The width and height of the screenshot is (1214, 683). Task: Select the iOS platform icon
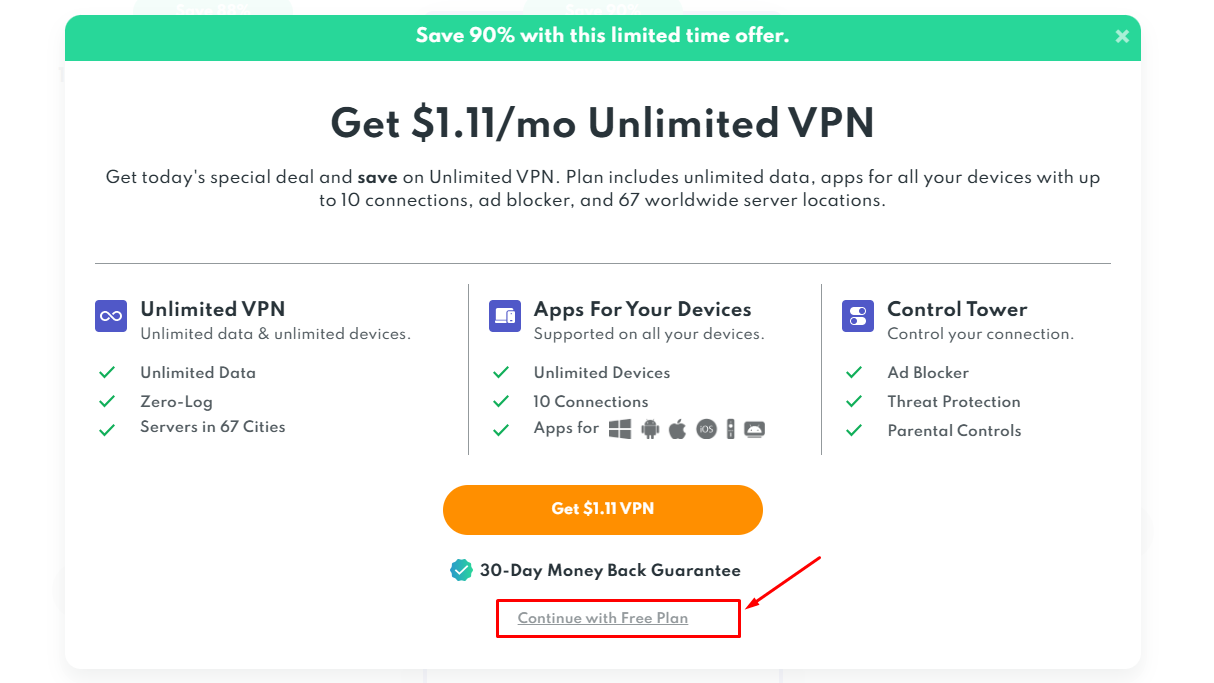point(706,429)
